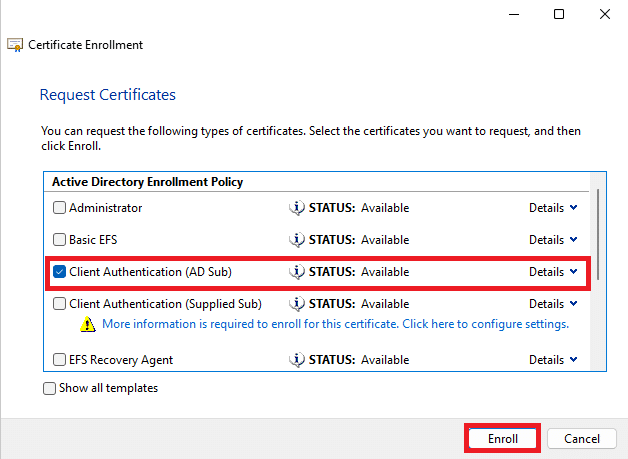Click the Cancel button

(582, 439)
